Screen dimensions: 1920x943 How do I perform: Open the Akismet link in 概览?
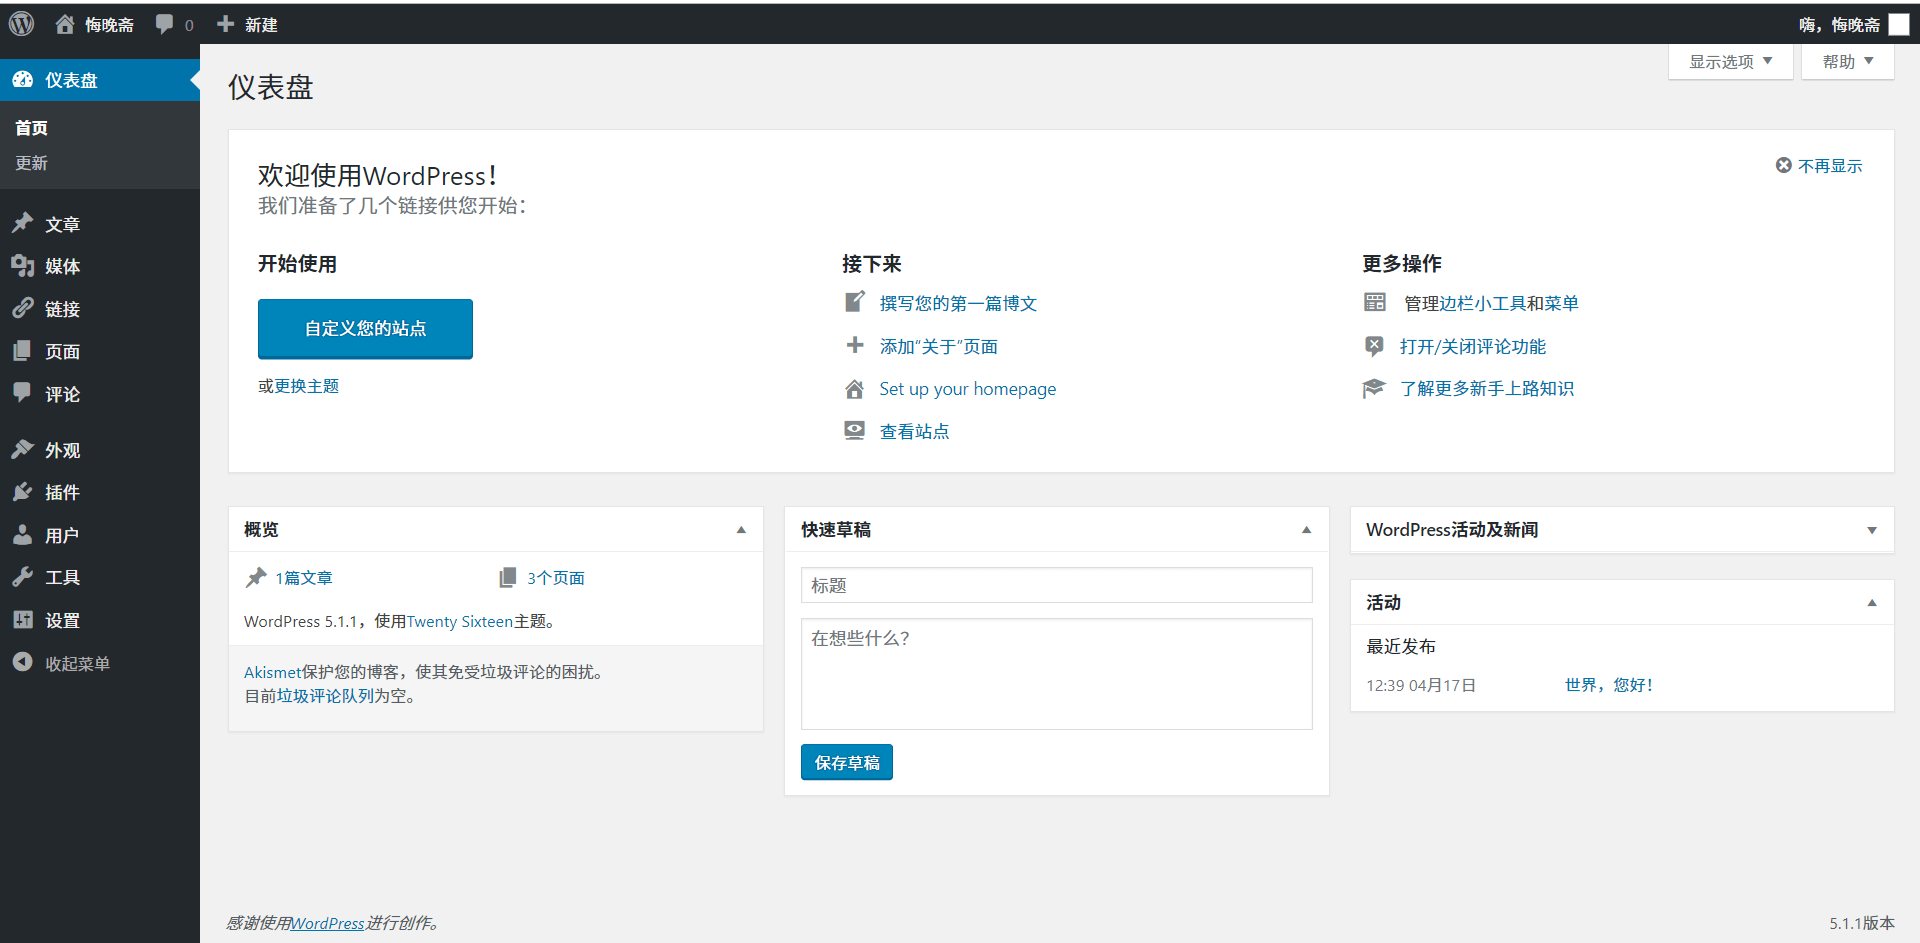click(x=272, y=672)
